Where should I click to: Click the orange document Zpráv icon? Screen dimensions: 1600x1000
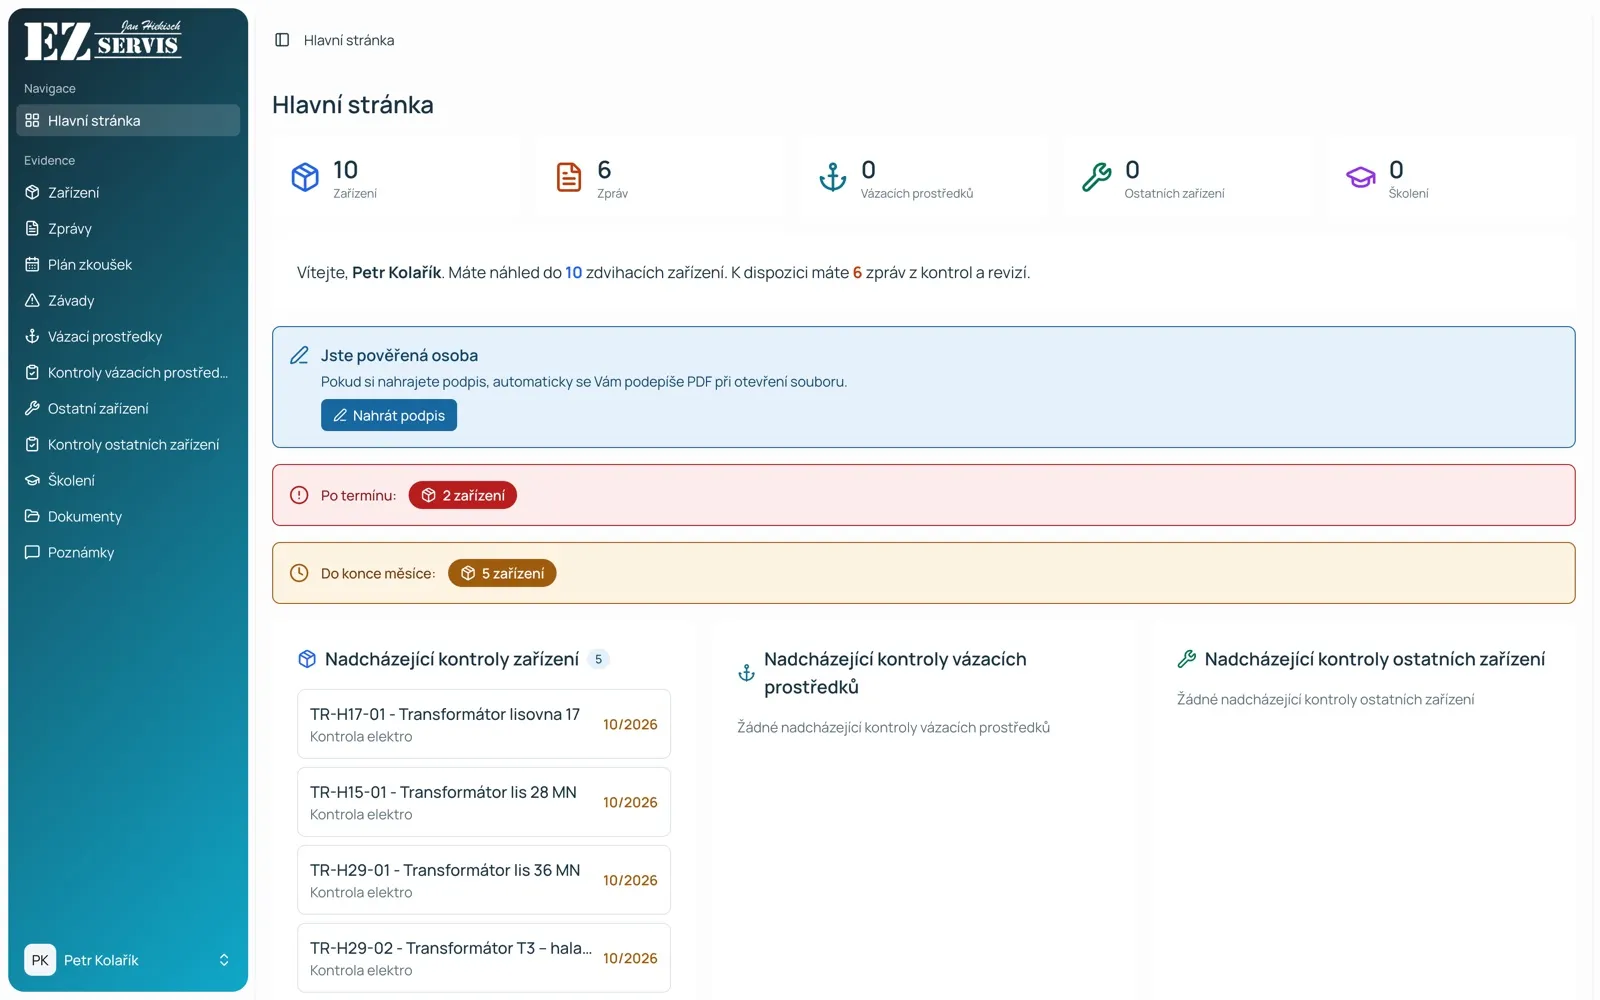(x=569, y=177)
